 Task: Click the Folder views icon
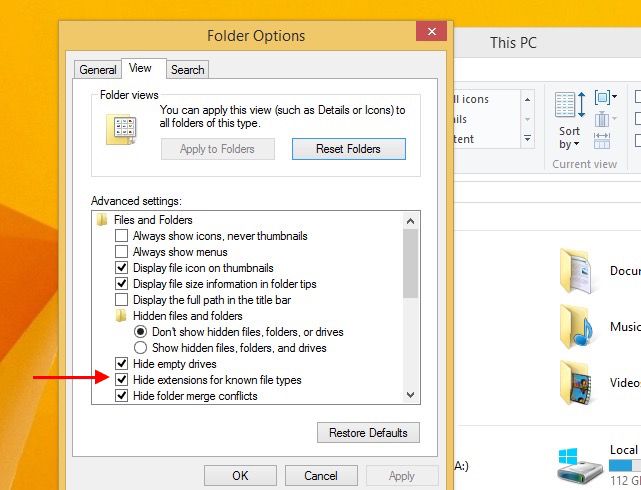tap(121, 130)
